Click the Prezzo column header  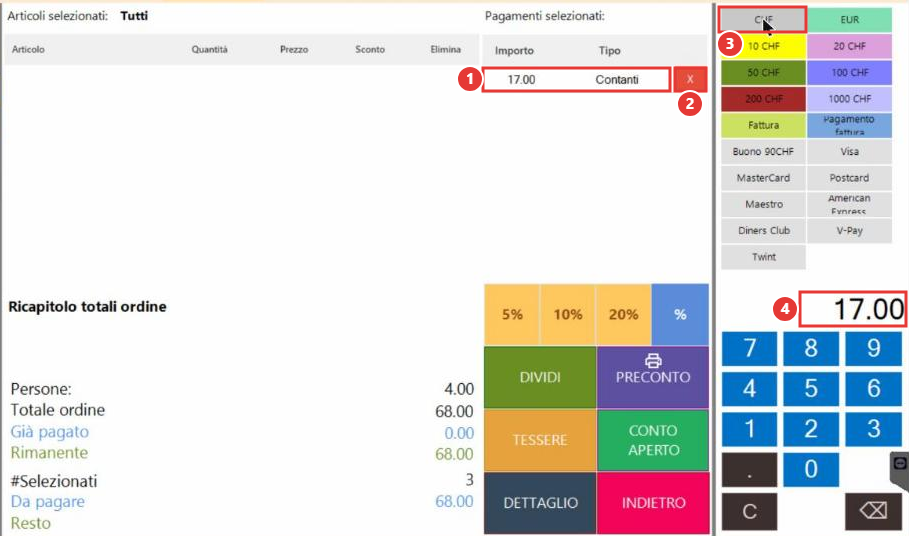point(294,49)
